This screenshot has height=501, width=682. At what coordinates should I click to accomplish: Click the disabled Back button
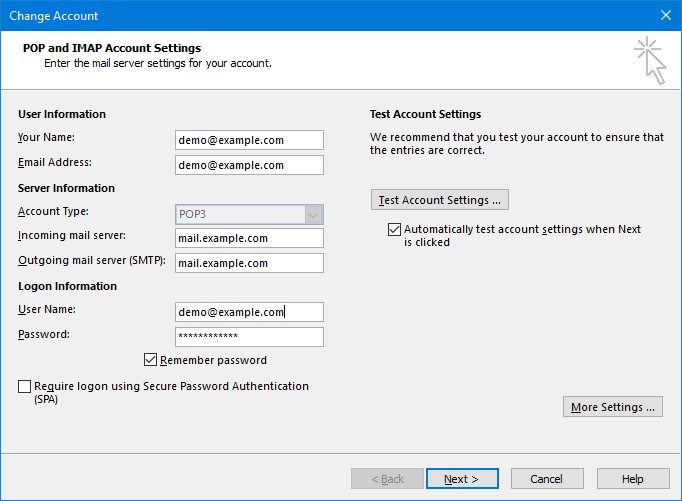(387, 479)
